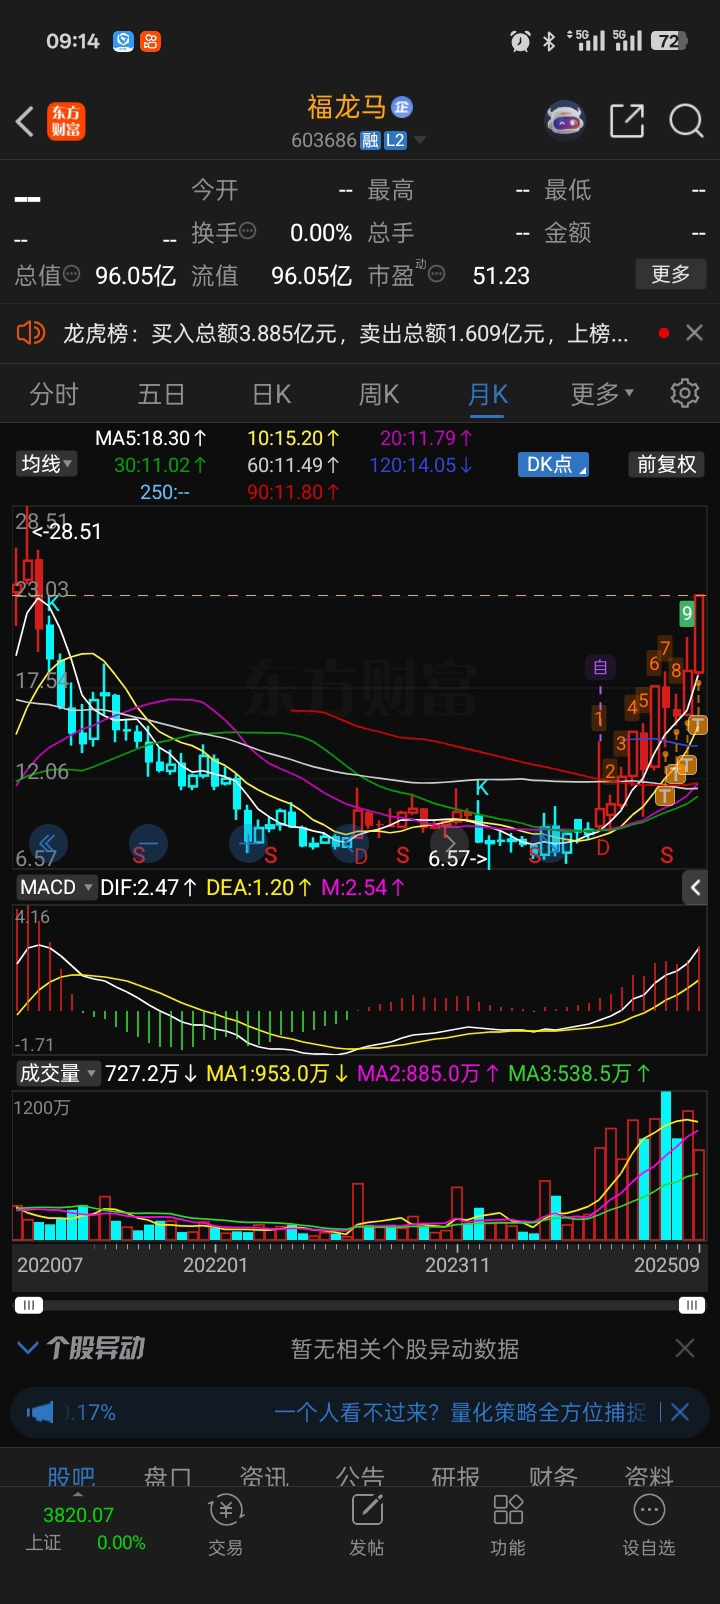Toggle 前复权 price adjustment
This screenshot has height=1604, width=720.
666,464
